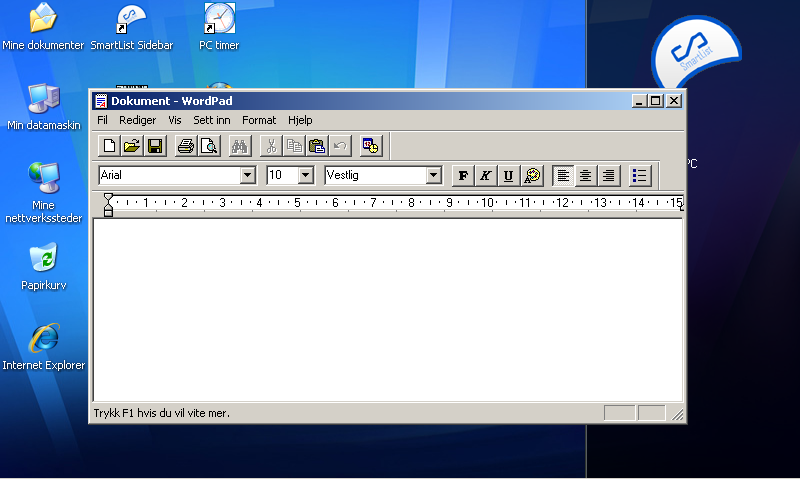Open the Rediger menu
Screen dimensions: 800x480
137,120
